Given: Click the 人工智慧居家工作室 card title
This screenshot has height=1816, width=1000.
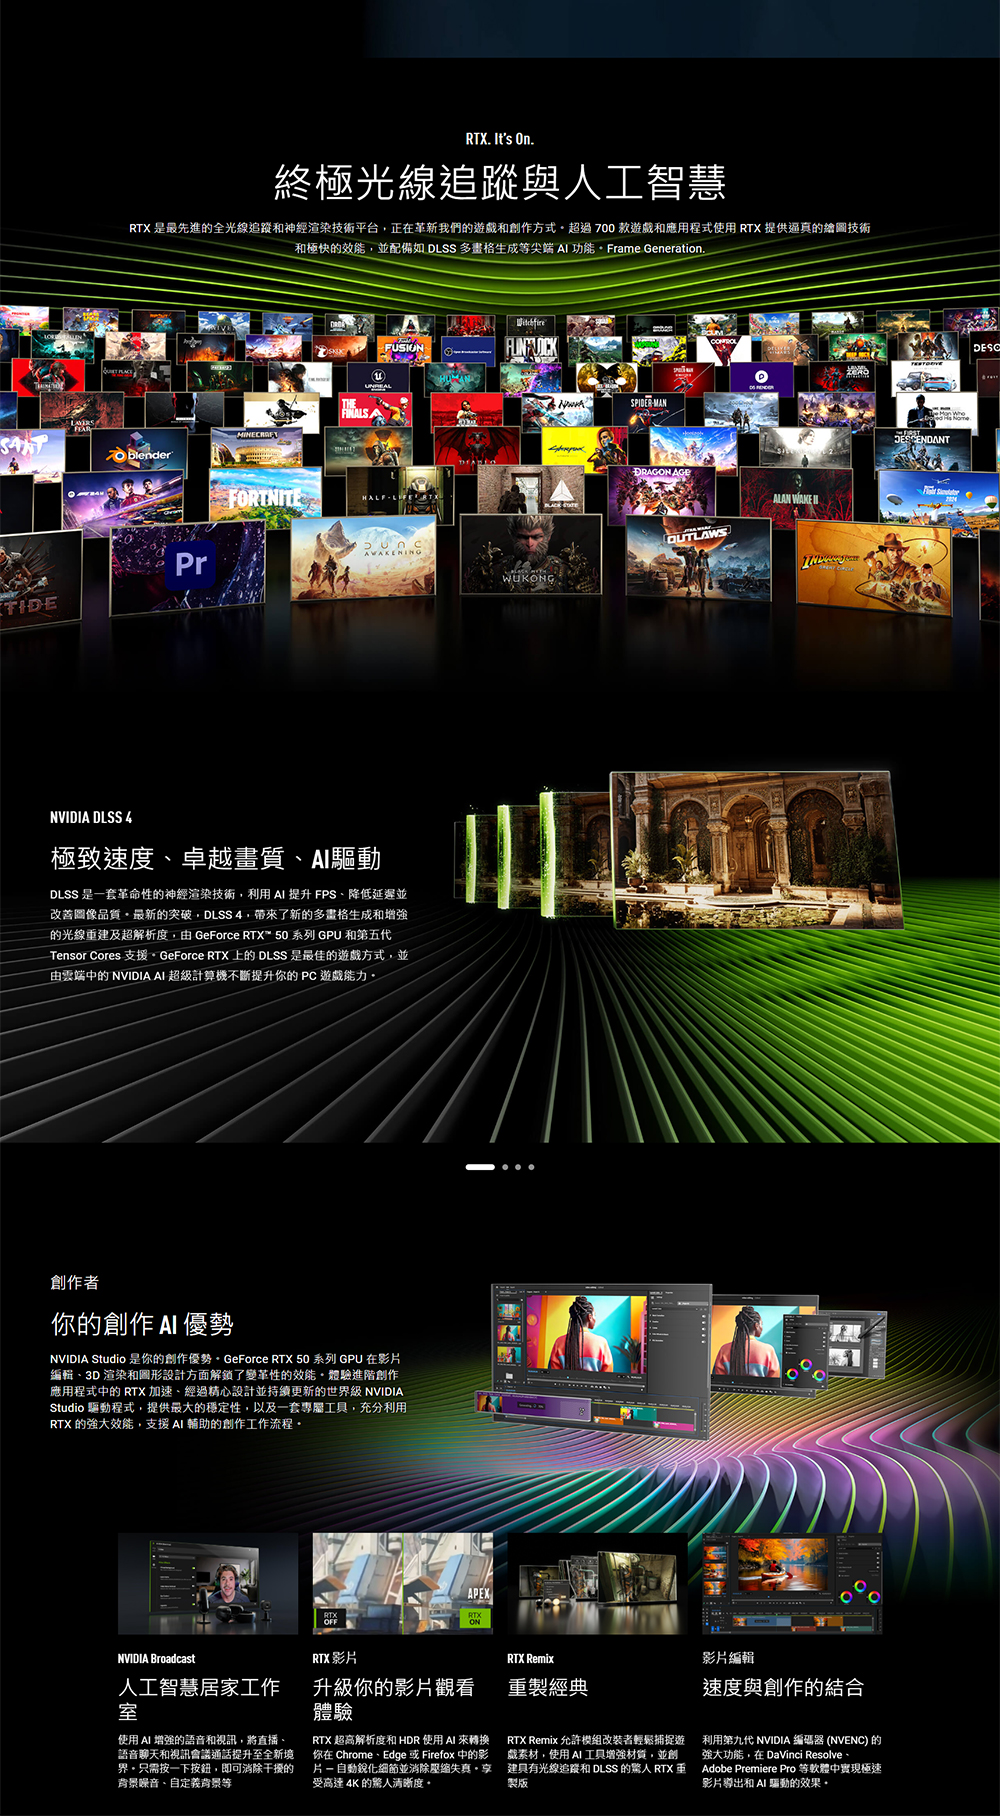Looking at the screenshot, I should click(x=199, y=1699).
